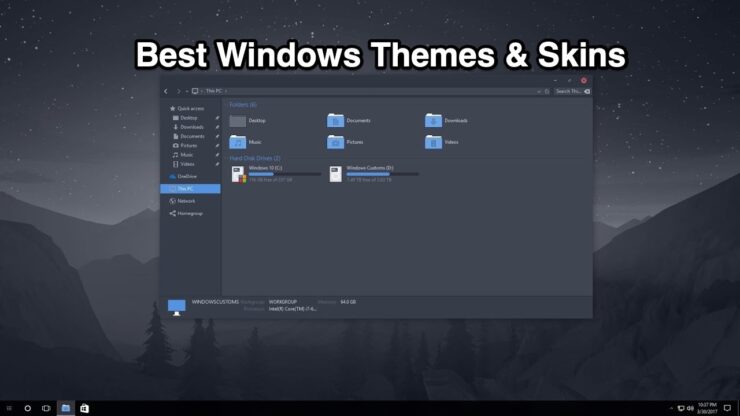This screenshot has width=740, height=416.
Task: Click the pin icon beside sidebar Music
Action: click(217, 155)
